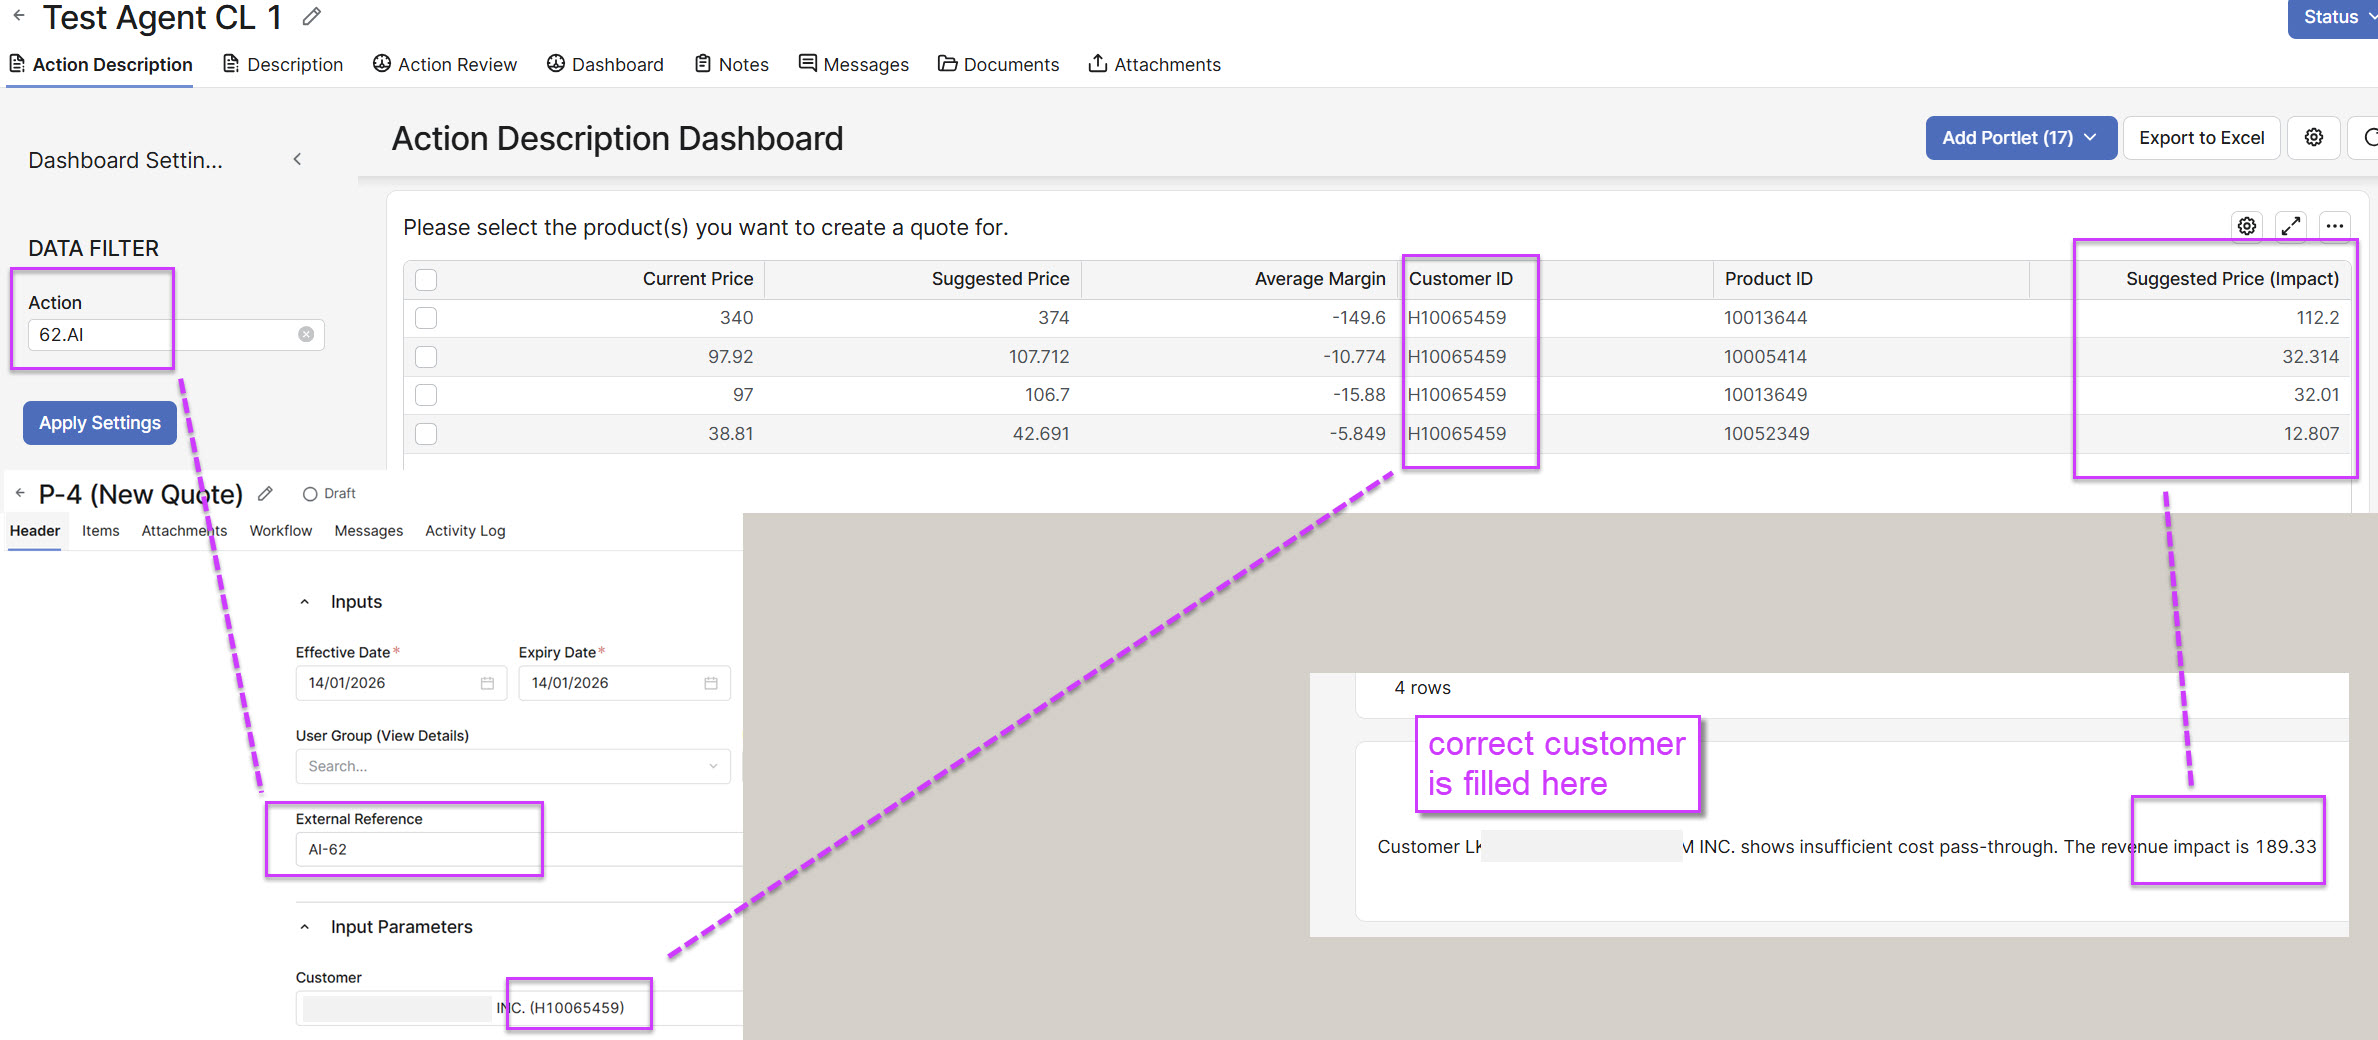Click the back arrow beside Test Agent CL 1
The height and width of the screenshot is (1040, 2378).
(19, 16)
